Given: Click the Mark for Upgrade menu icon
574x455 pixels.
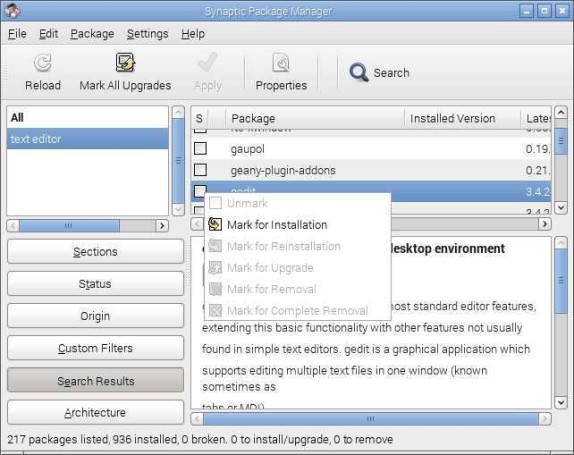Looking at the screenshot, I should pyautogui.click(x=215, y=268).
